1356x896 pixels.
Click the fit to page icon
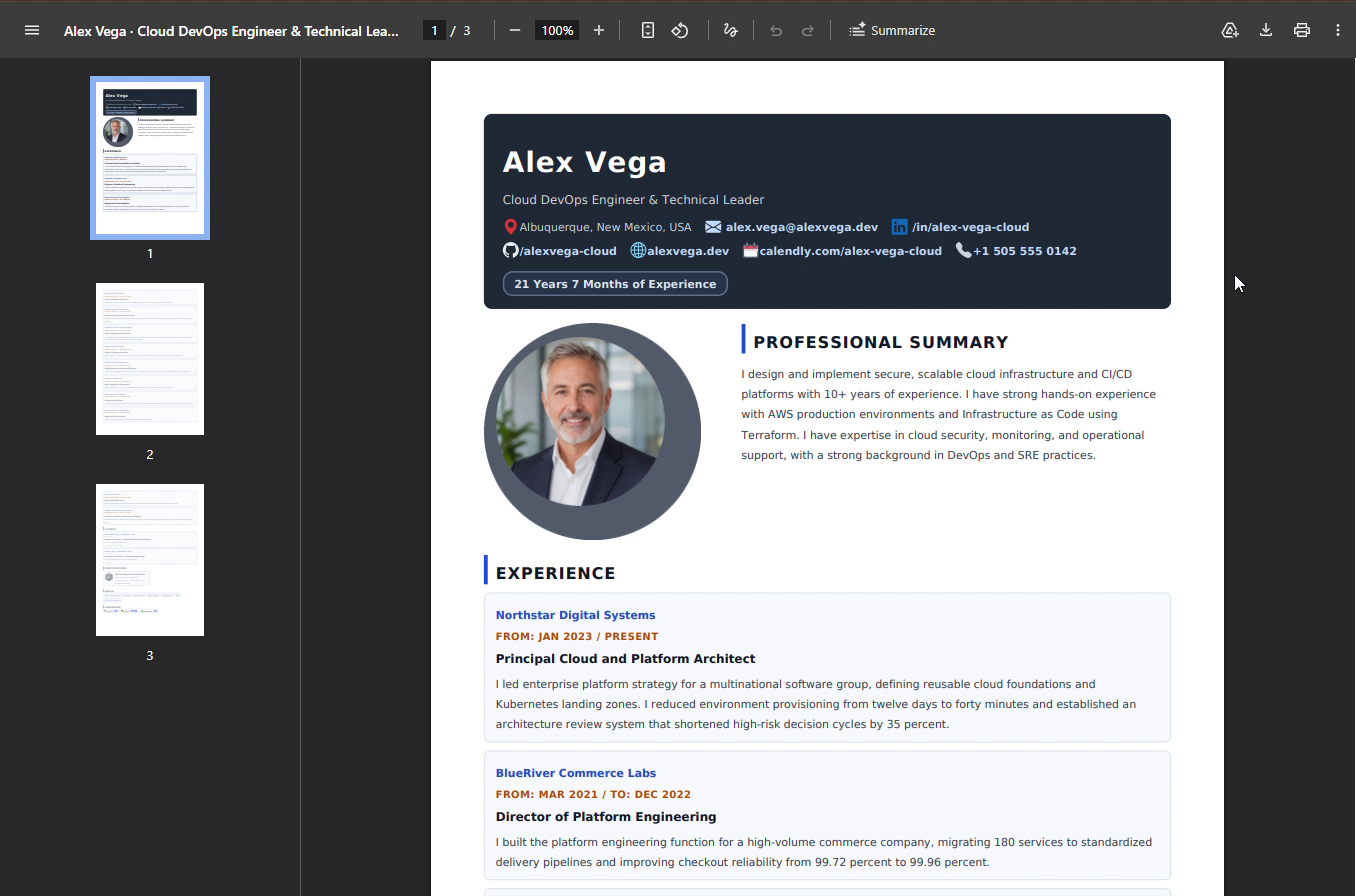pos(648,30)
